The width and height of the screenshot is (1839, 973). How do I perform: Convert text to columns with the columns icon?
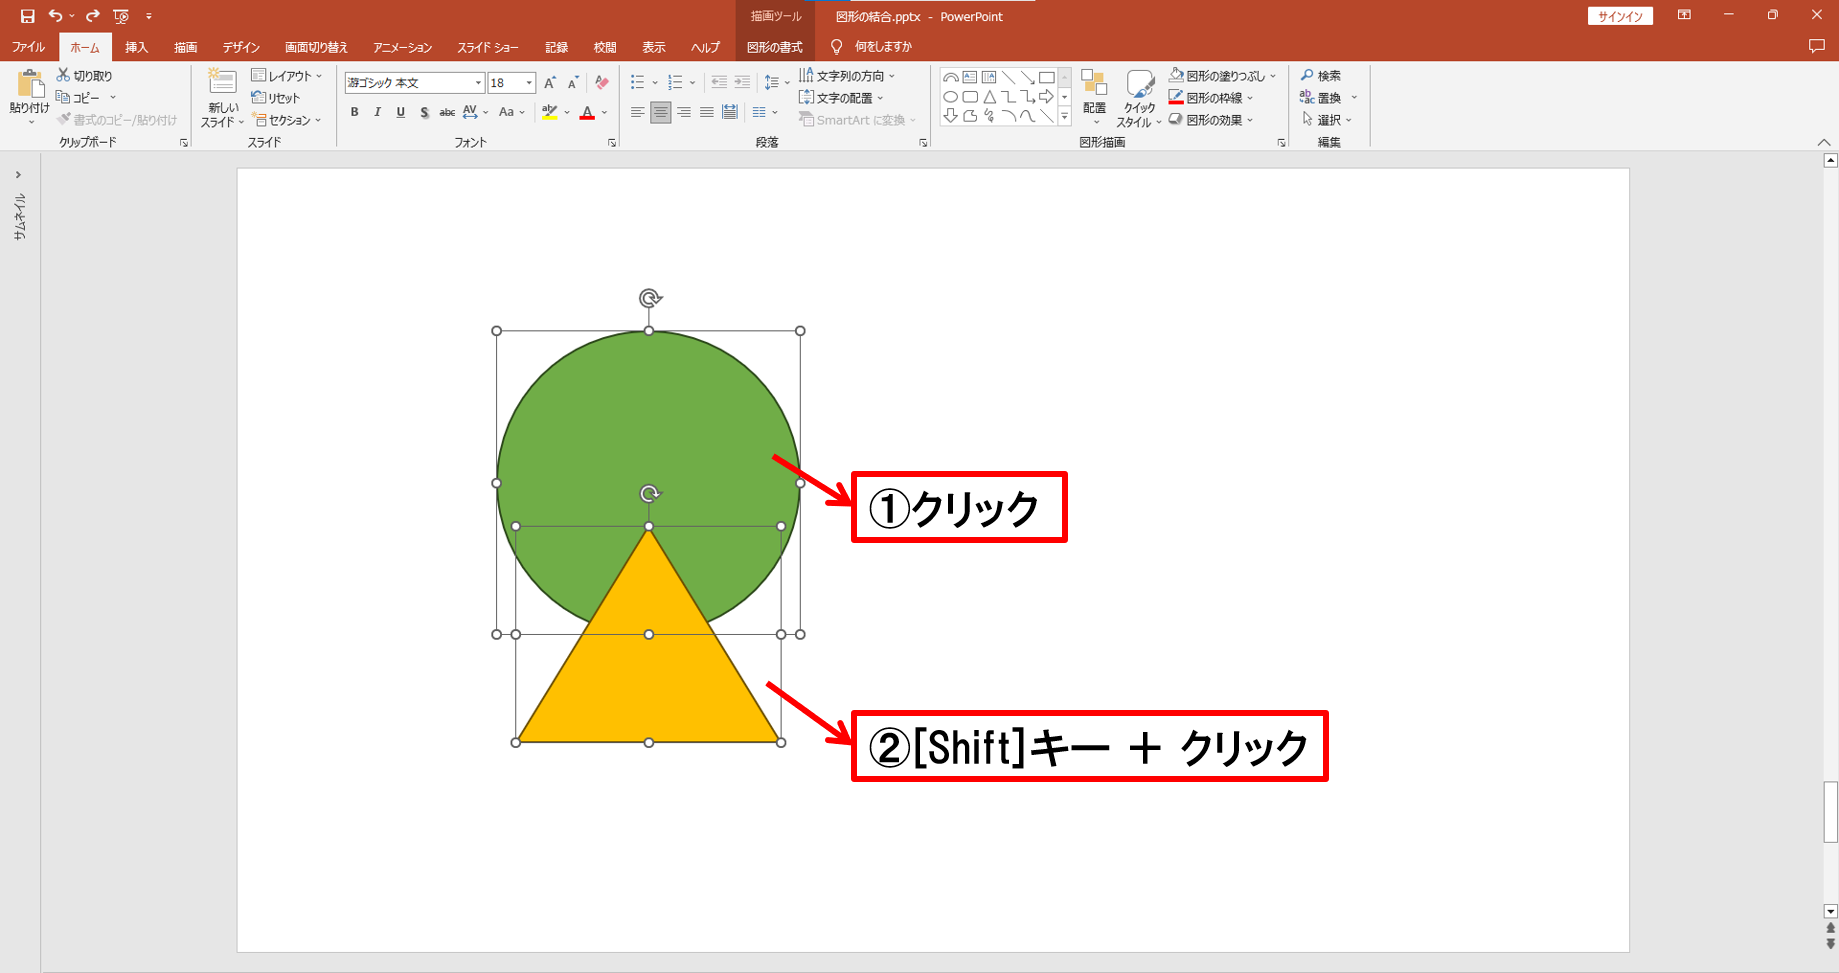(x=759, y=112)
